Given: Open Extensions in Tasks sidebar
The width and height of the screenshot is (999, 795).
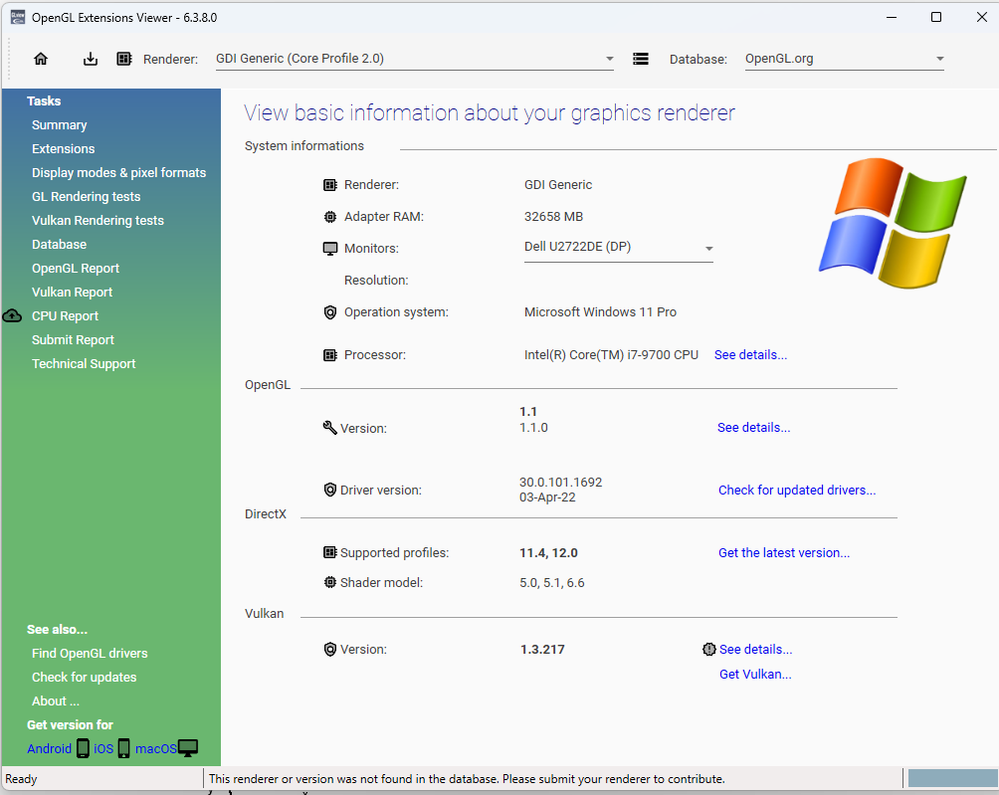Looking at the screenshot, I should pos(63,148).
